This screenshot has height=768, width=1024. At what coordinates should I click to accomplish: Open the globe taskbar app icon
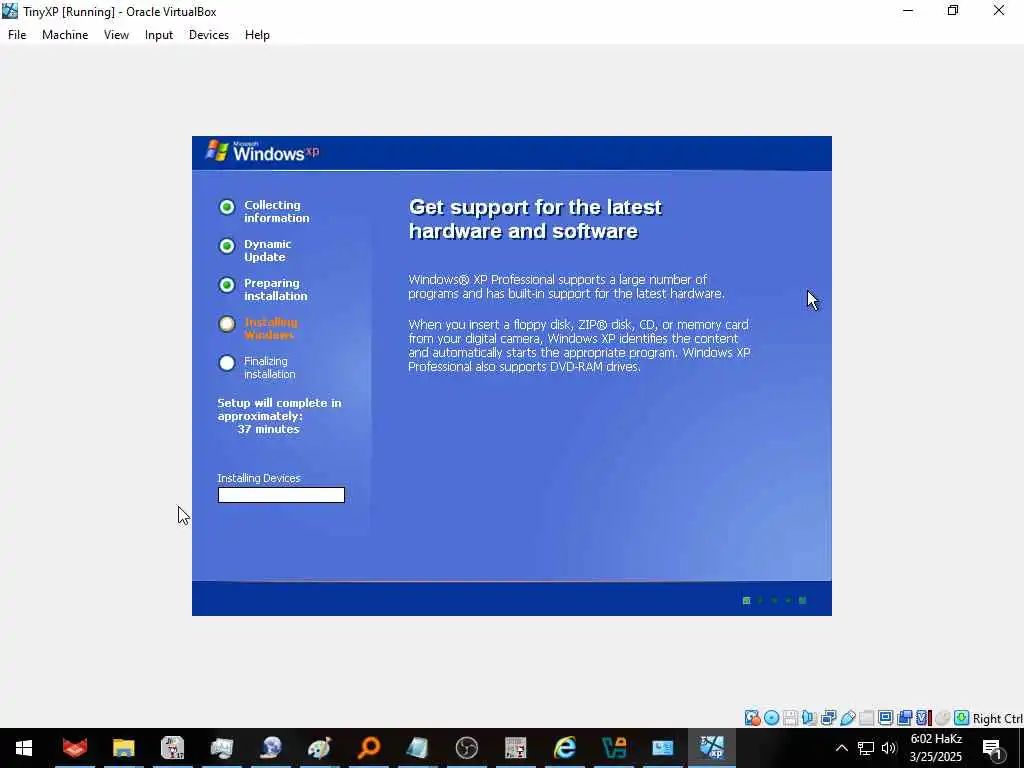pyautogui.click(x=270, y=748)
